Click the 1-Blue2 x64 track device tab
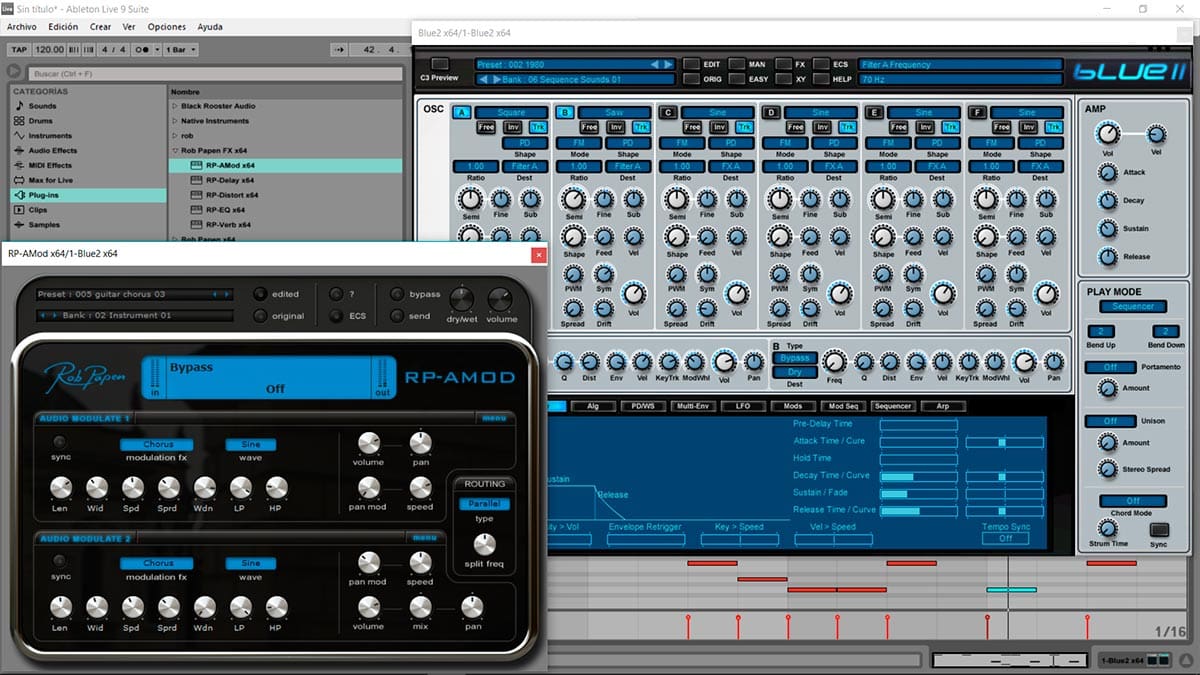The image size is (1200, 675). coord(1135,660)
